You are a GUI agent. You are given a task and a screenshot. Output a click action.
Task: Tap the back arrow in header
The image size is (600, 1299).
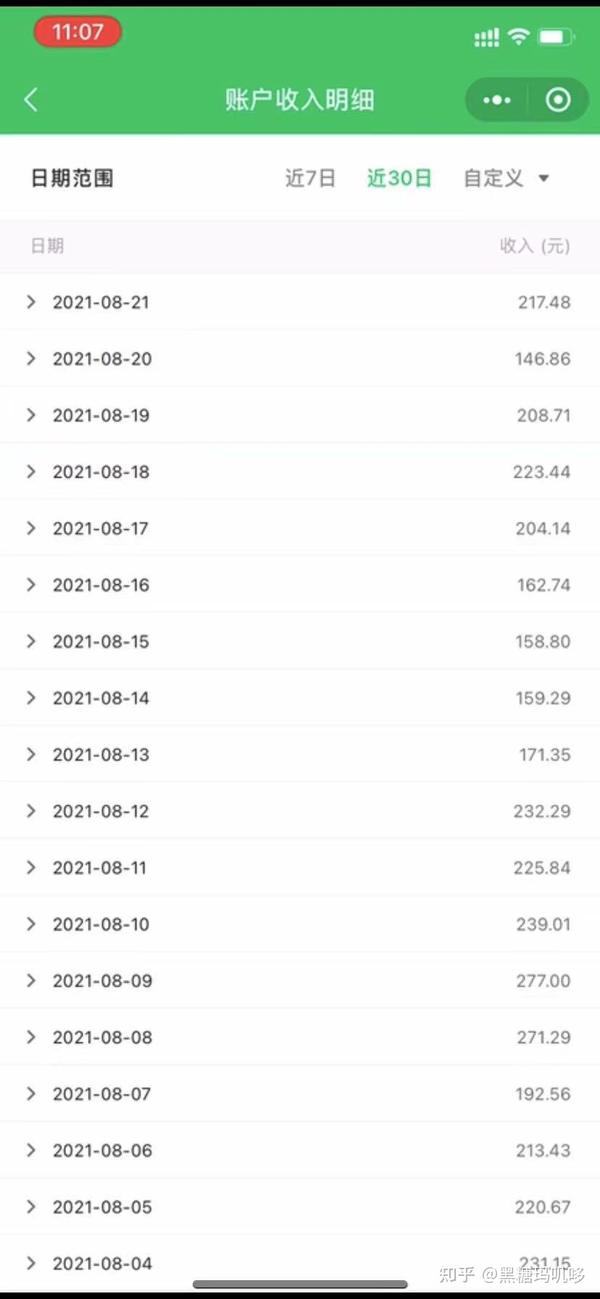[x=31, y=100]
